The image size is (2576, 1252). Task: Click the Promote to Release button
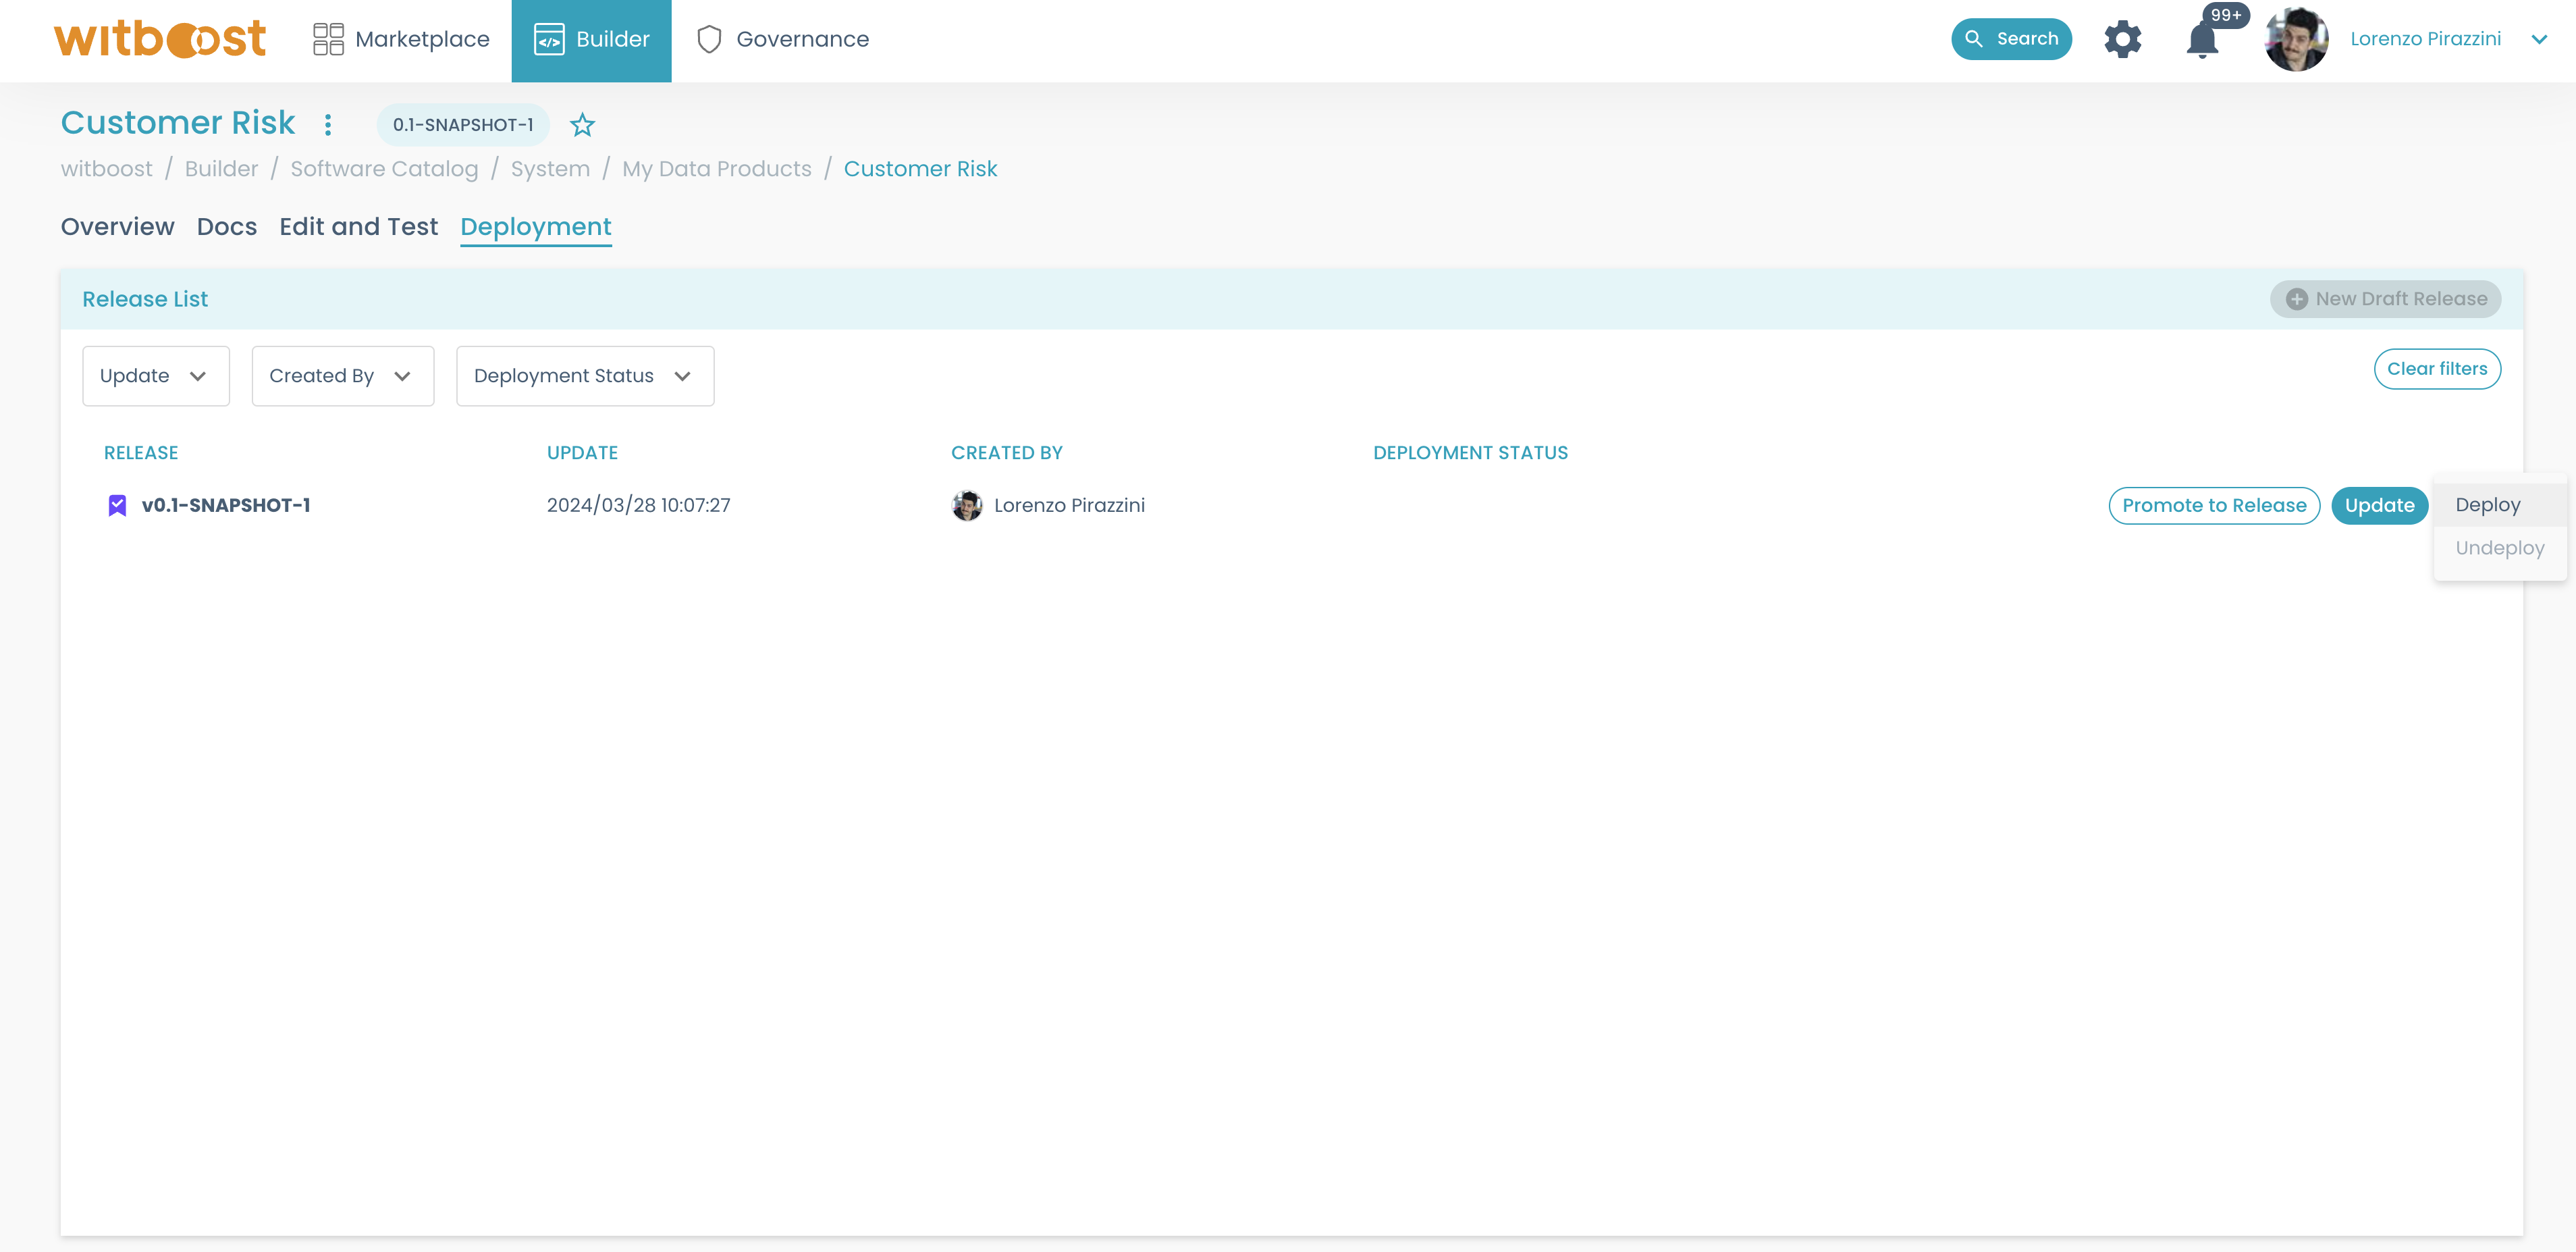click(2215, 504)
